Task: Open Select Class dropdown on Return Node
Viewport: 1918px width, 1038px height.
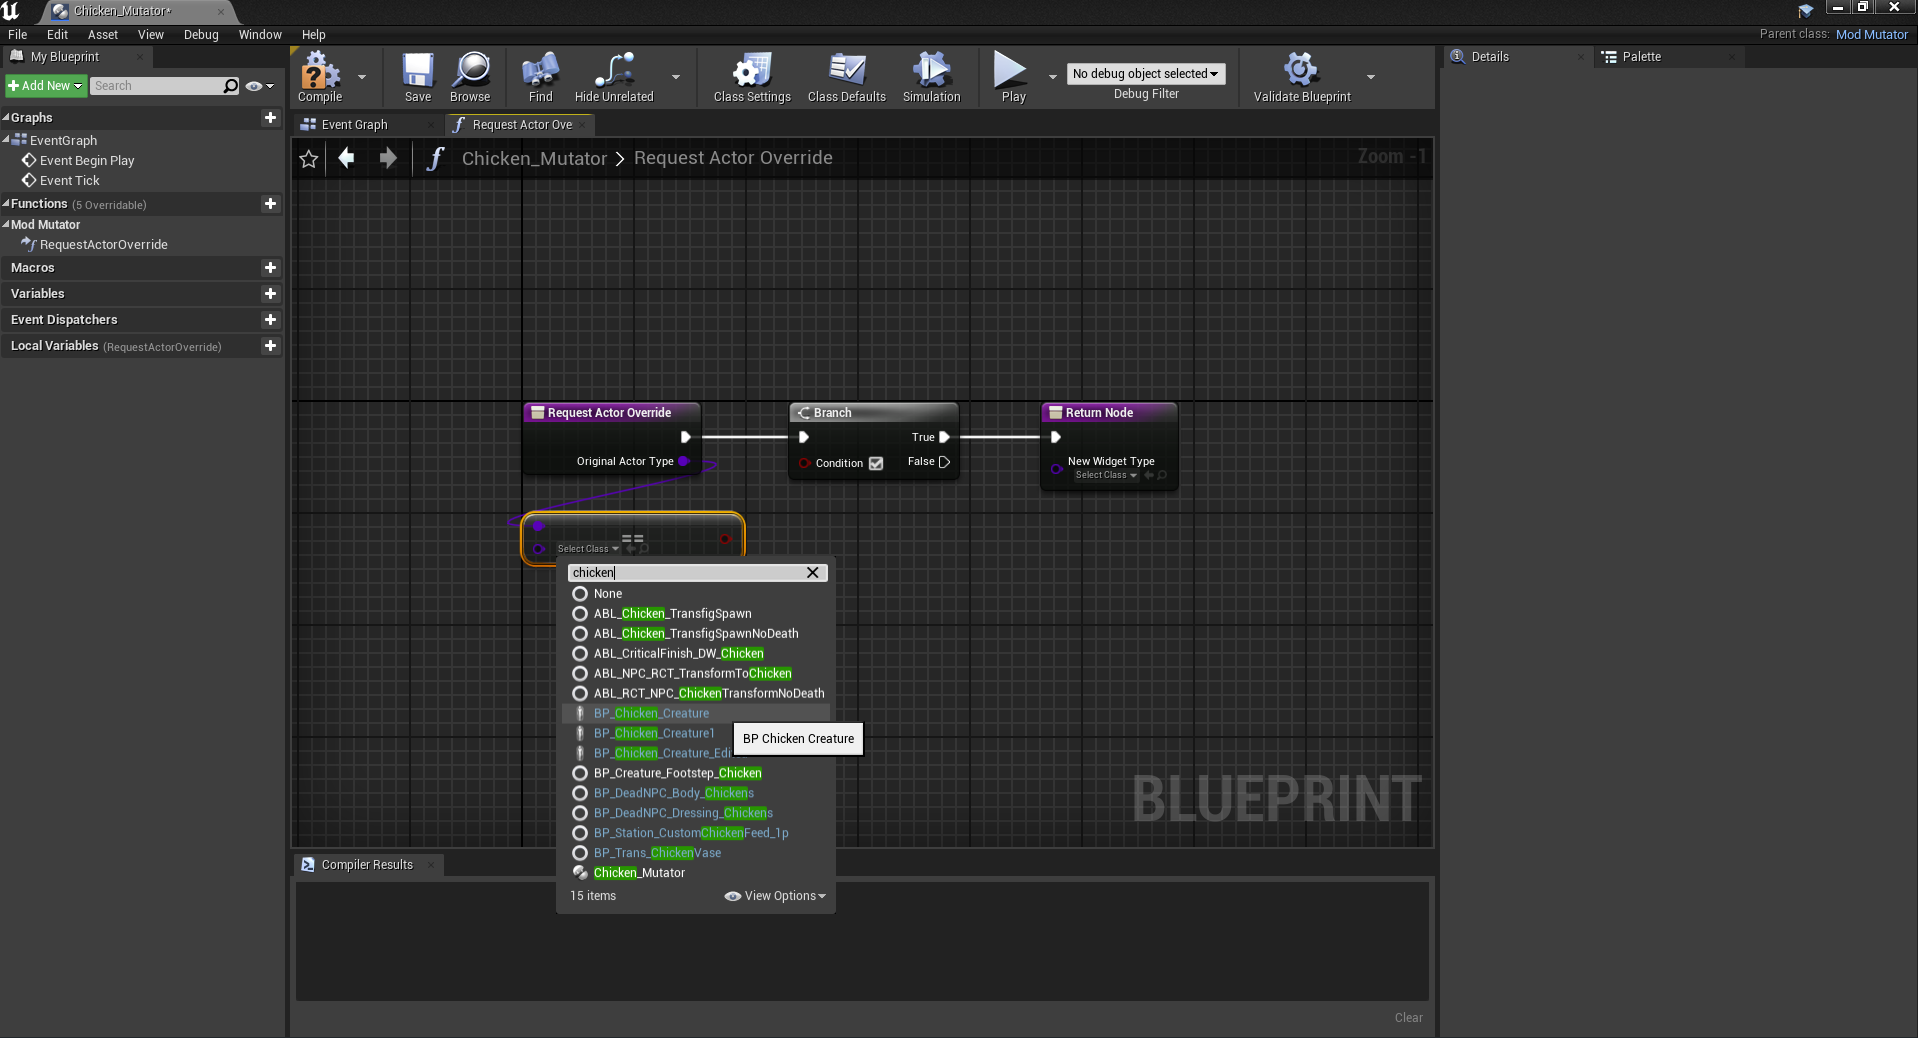Action: tap(1106, 475)
